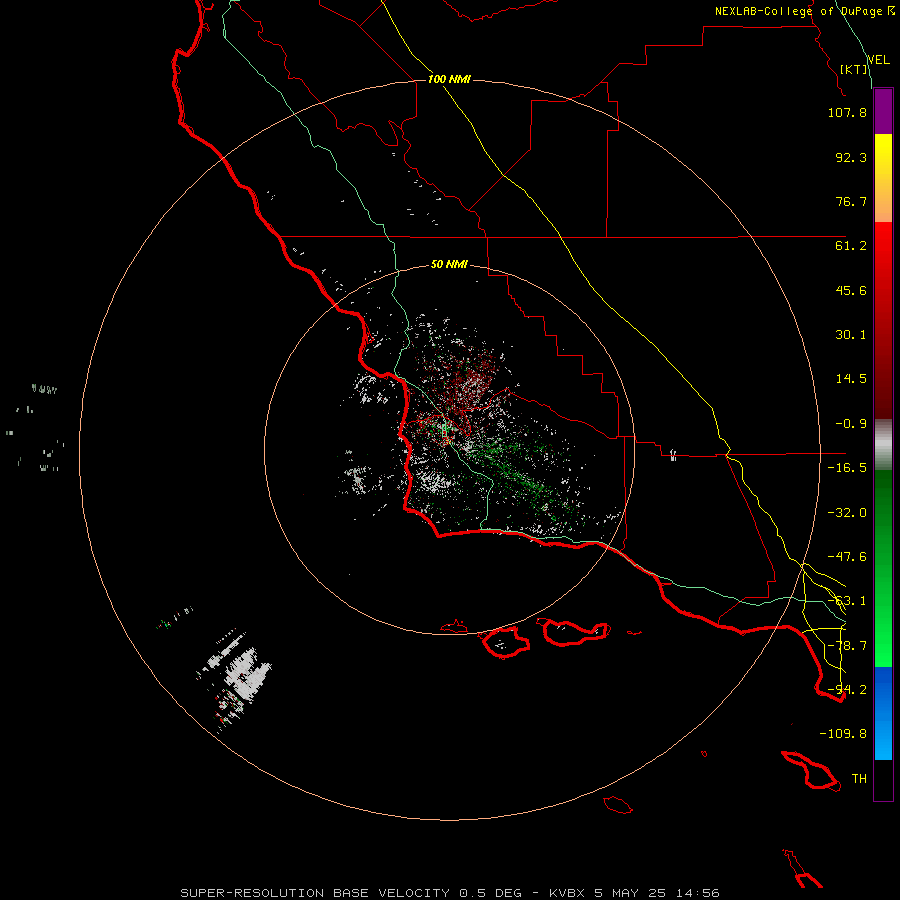Select the 92.3 velocity scale value
This screenshot has width=900, height=900.
pyautogui.click(x=851, y=157)
